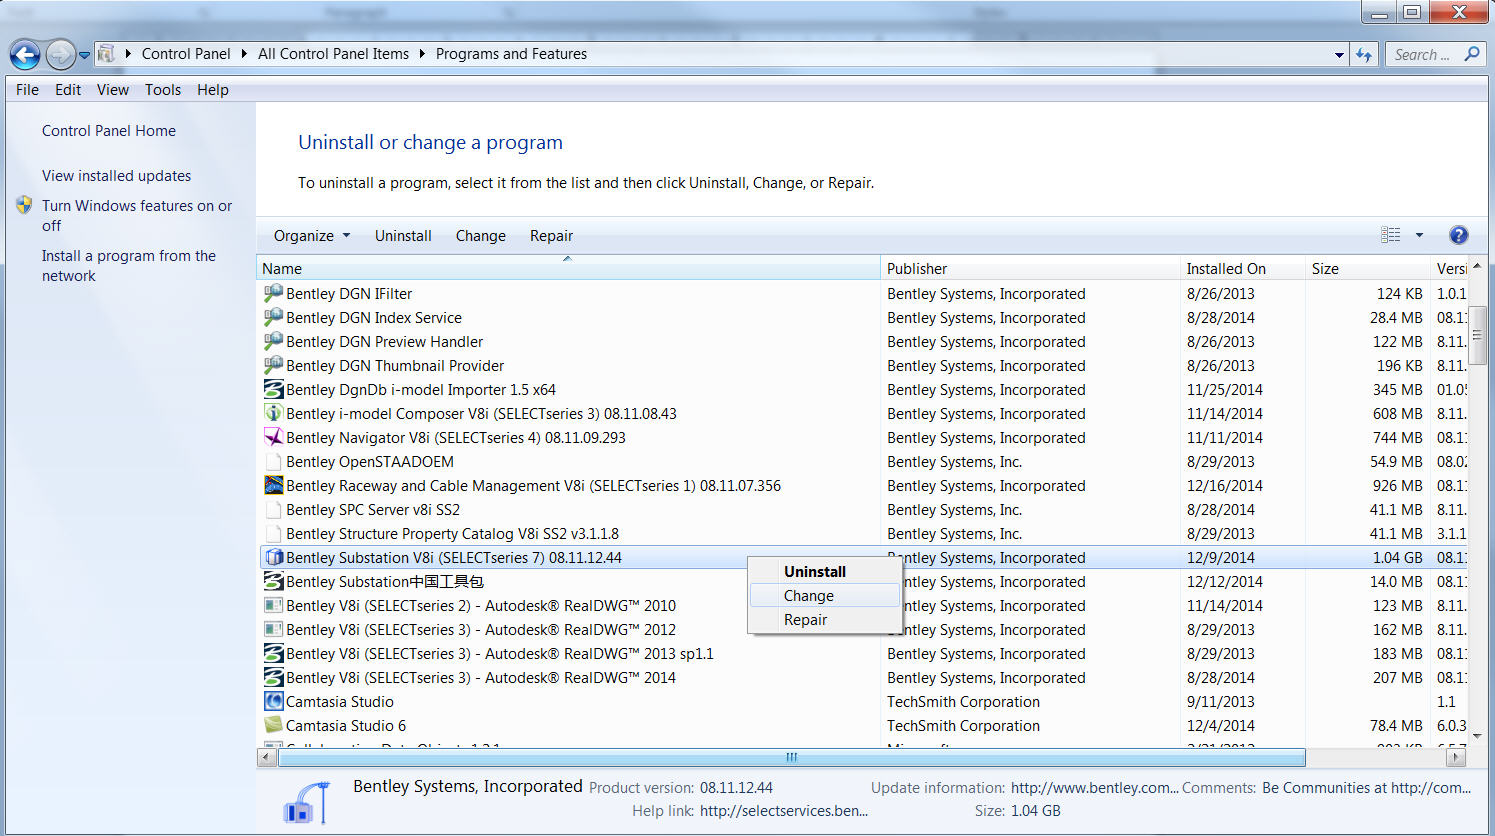
Task: Click the Camtasia Studio icon
Action: click(273, 701)
